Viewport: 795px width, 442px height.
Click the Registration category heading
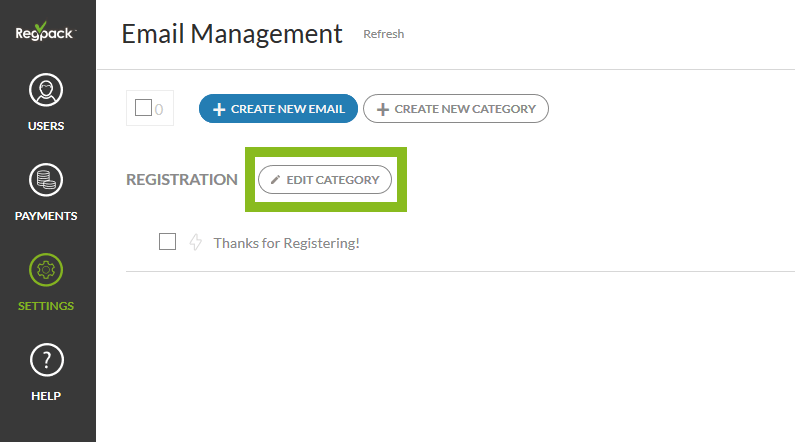[x=182, y=180]
